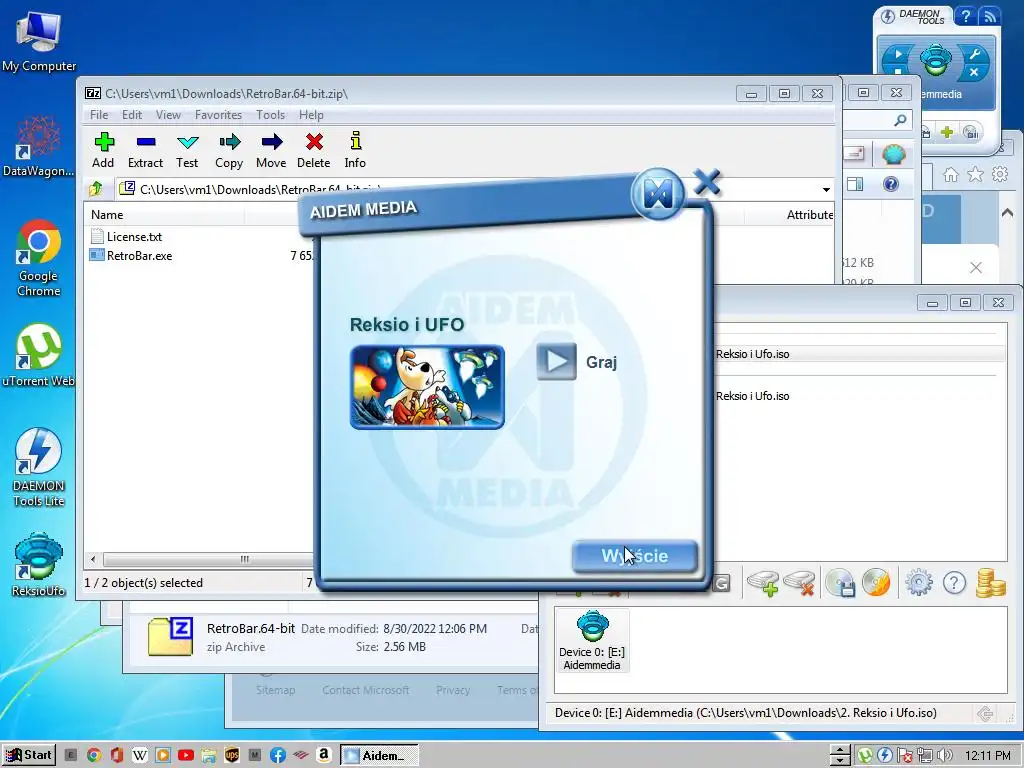1024x768 pixels.
Task: Open the Help menu in 7-Zip
Action: 312,115
